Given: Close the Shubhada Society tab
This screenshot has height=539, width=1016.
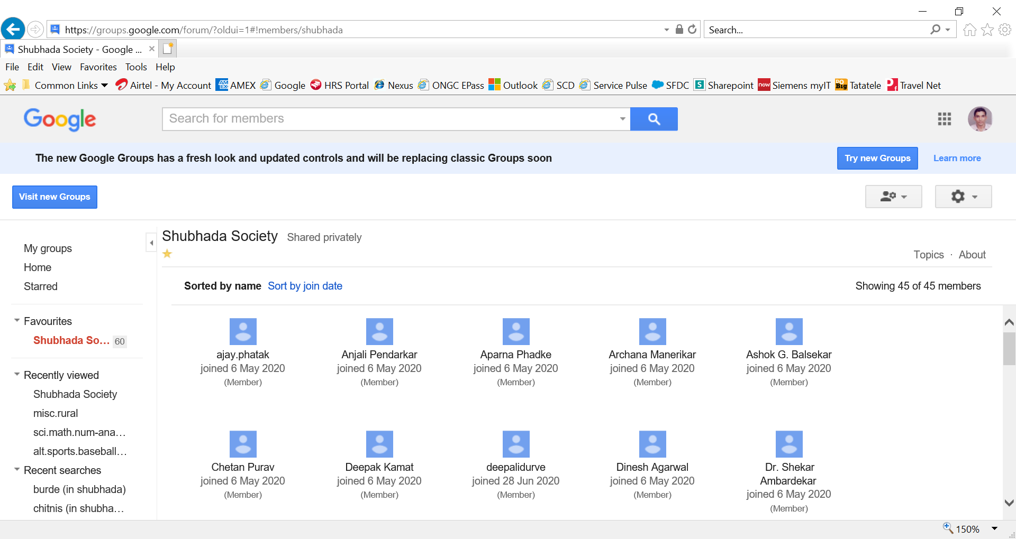Looking at the screenshot, I should coord(152,49).
